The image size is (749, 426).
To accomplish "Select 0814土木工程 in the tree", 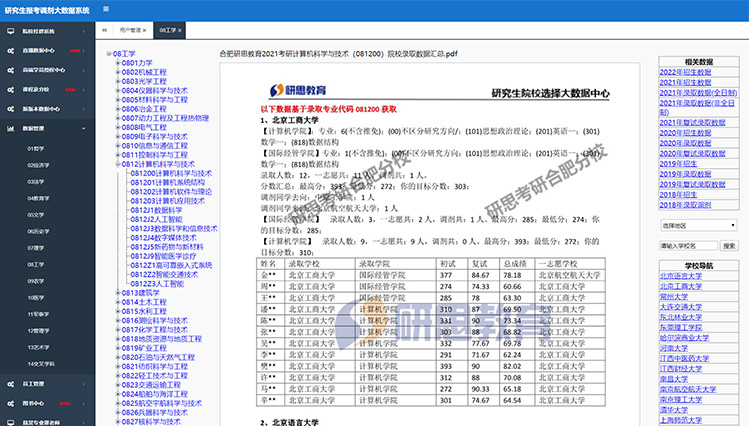I will coord(144,302).
